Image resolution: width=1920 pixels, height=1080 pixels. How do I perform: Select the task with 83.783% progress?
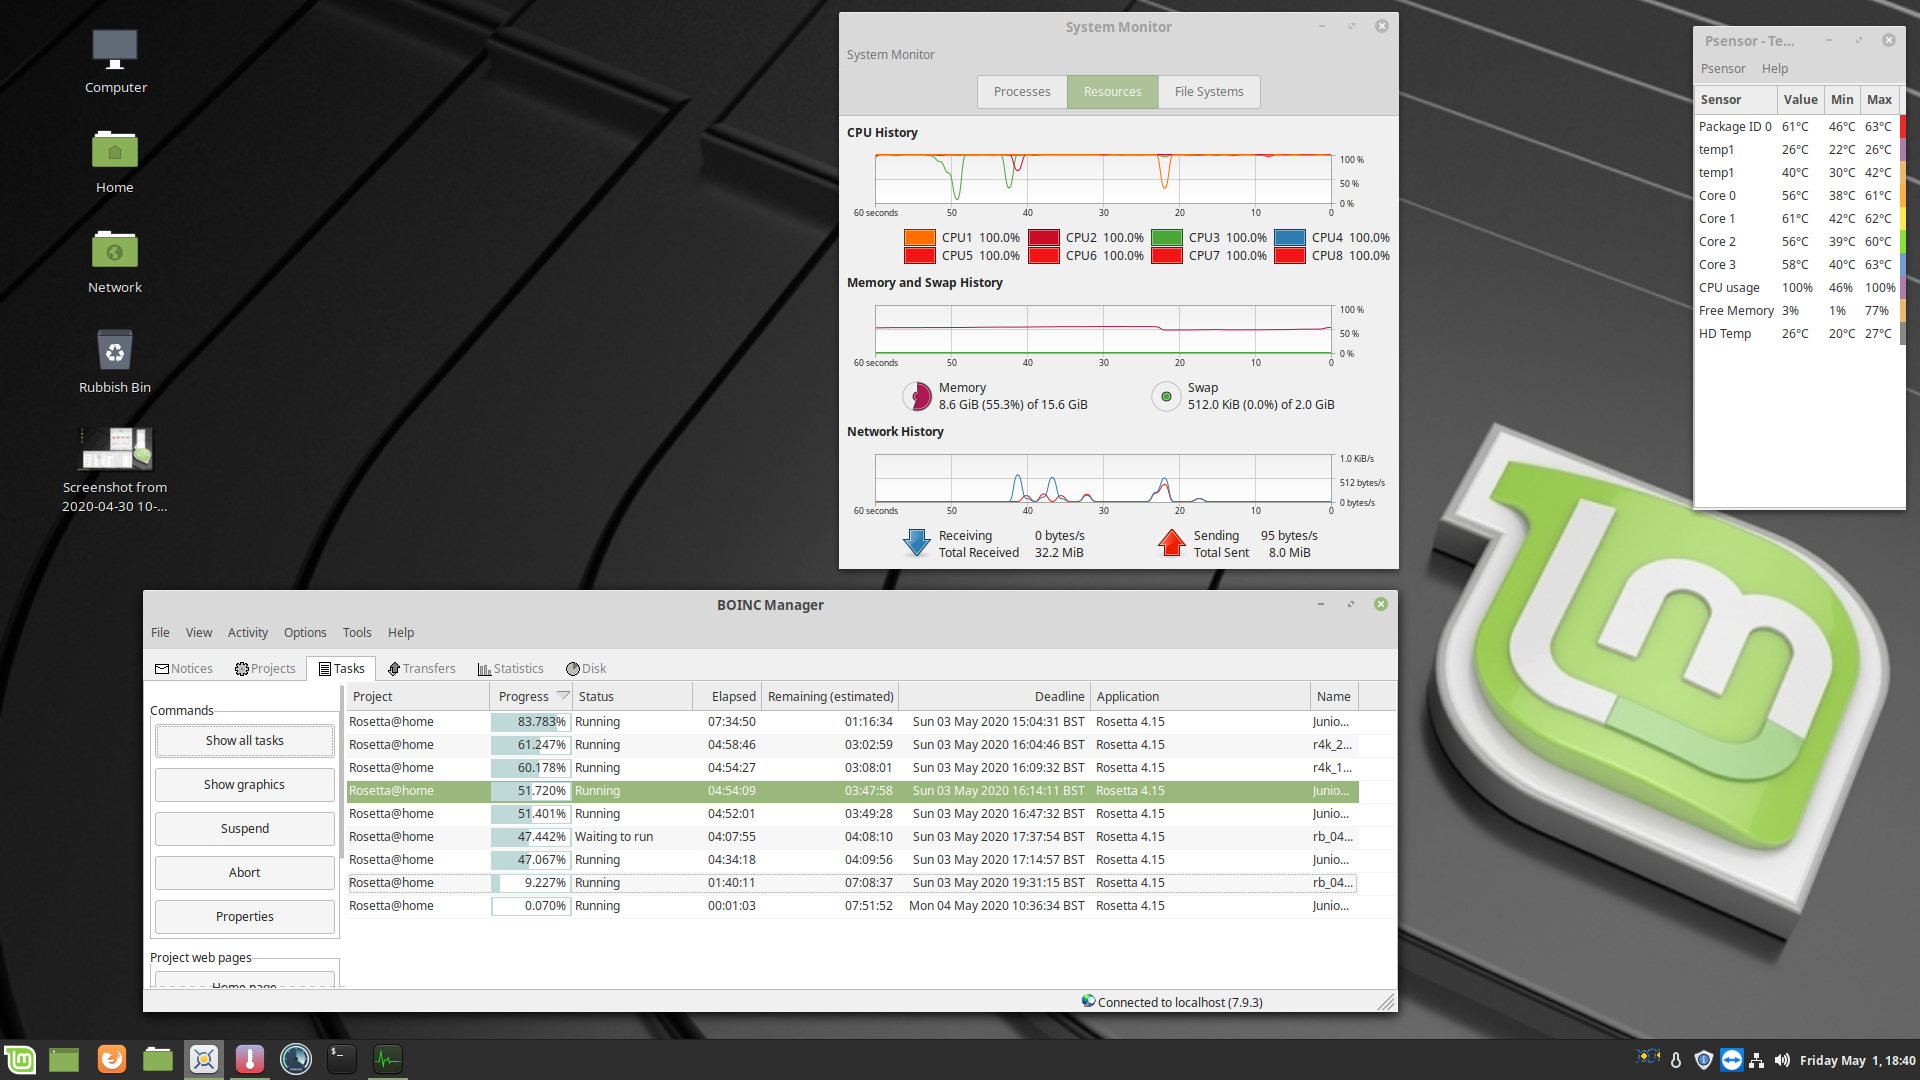click(853, 721)
